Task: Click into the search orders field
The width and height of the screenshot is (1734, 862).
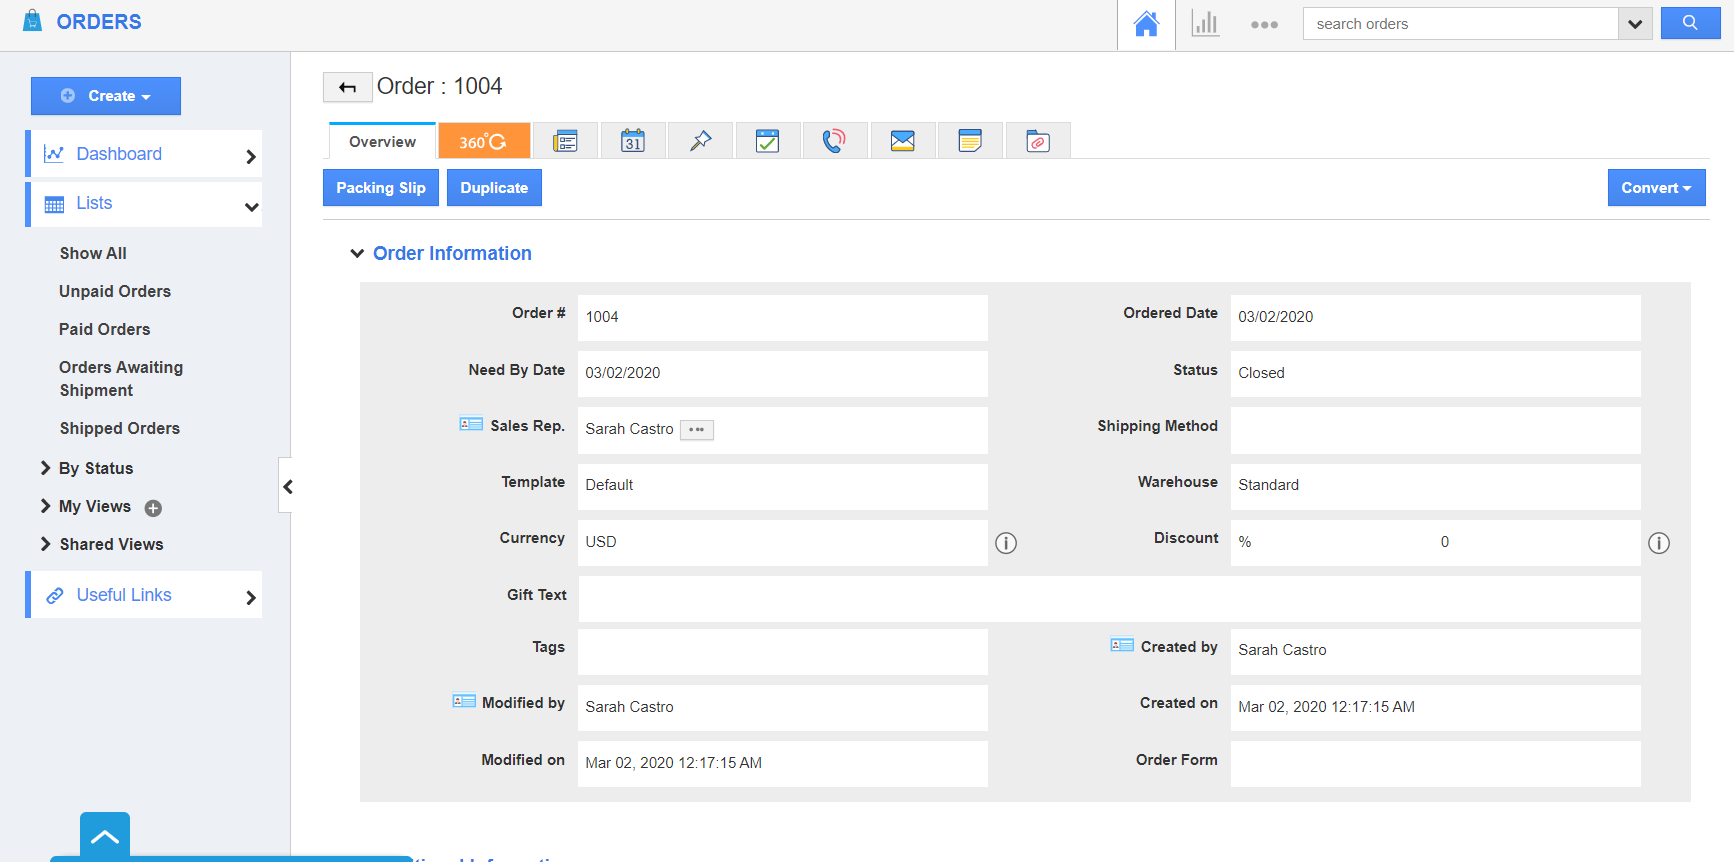Action: coord(1460,24)
